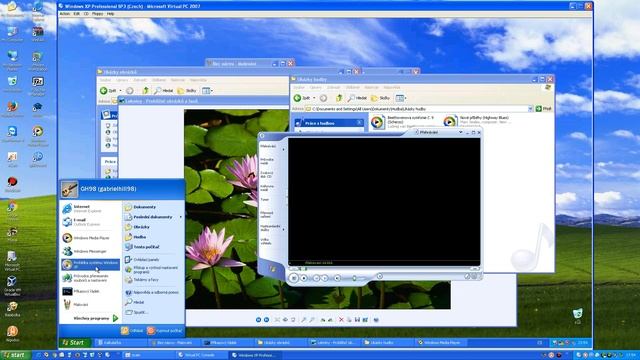Open Hledat search in the Start menu
Image resolution: width=640 pixels, height=360 pixels.
click(153, 302)
